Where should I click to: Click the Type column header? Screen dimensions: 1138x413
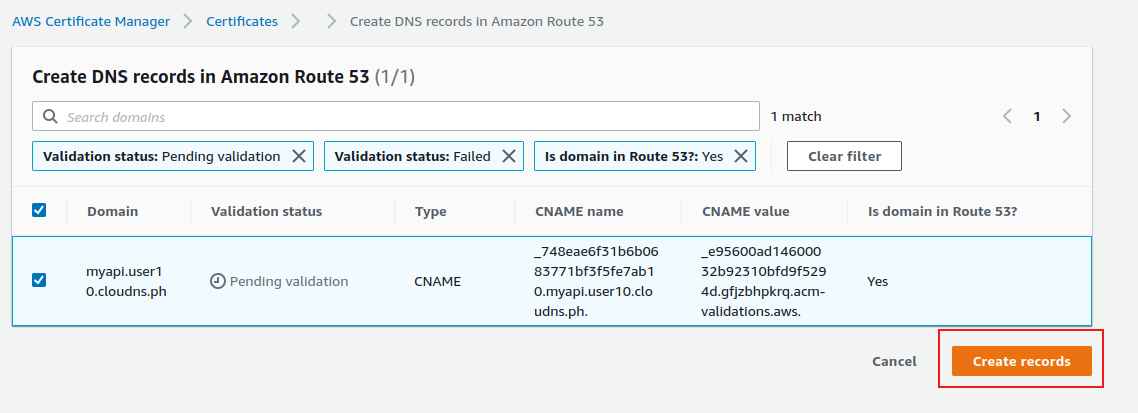tap(430, 211)
